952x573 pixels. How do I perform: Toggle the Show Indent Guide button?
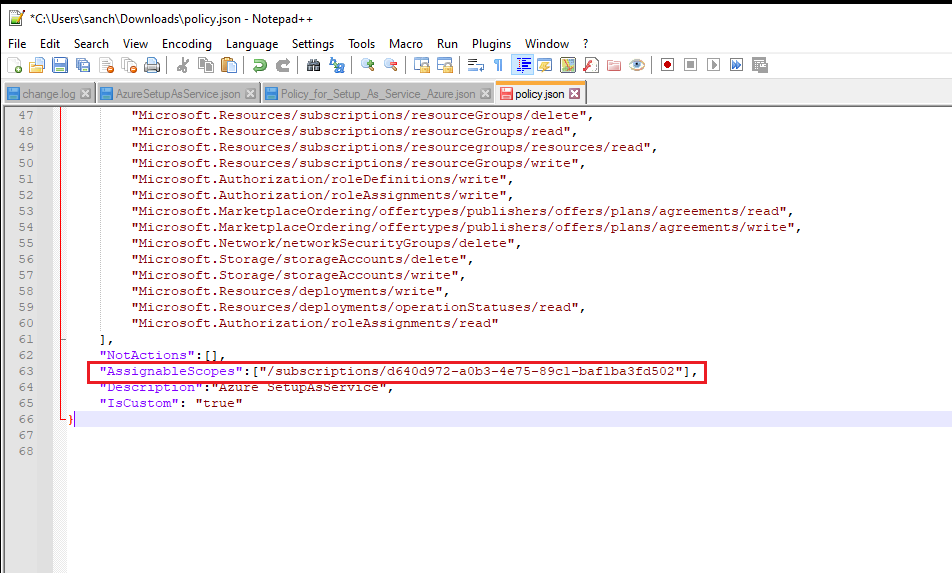(x=522, y=65)
